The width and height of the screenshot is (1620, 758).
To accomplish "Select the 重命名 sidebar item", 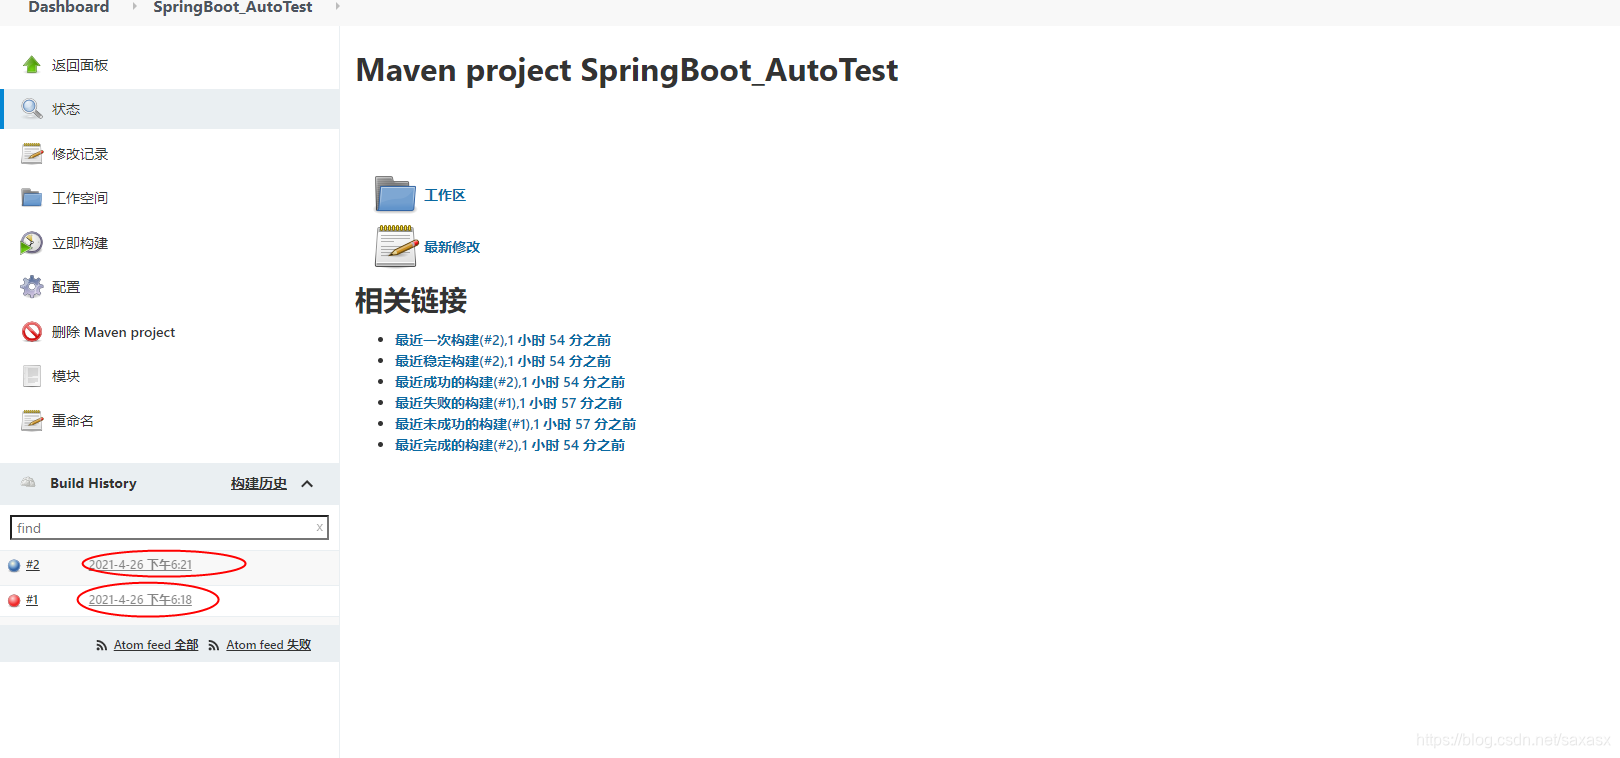I will pyautogui.click(x=73, y=421).
